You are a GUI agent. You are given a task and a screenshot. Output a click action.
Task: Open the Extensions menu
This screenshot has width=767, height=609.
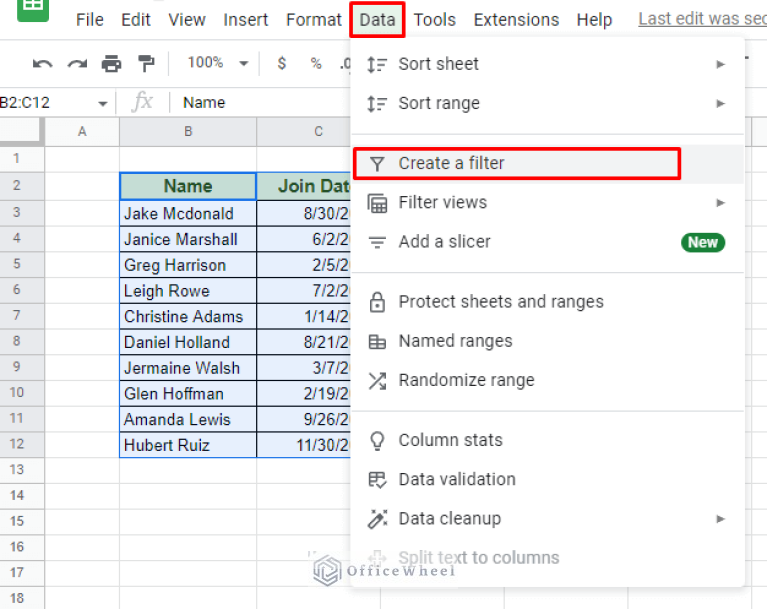tap(516, 20)
